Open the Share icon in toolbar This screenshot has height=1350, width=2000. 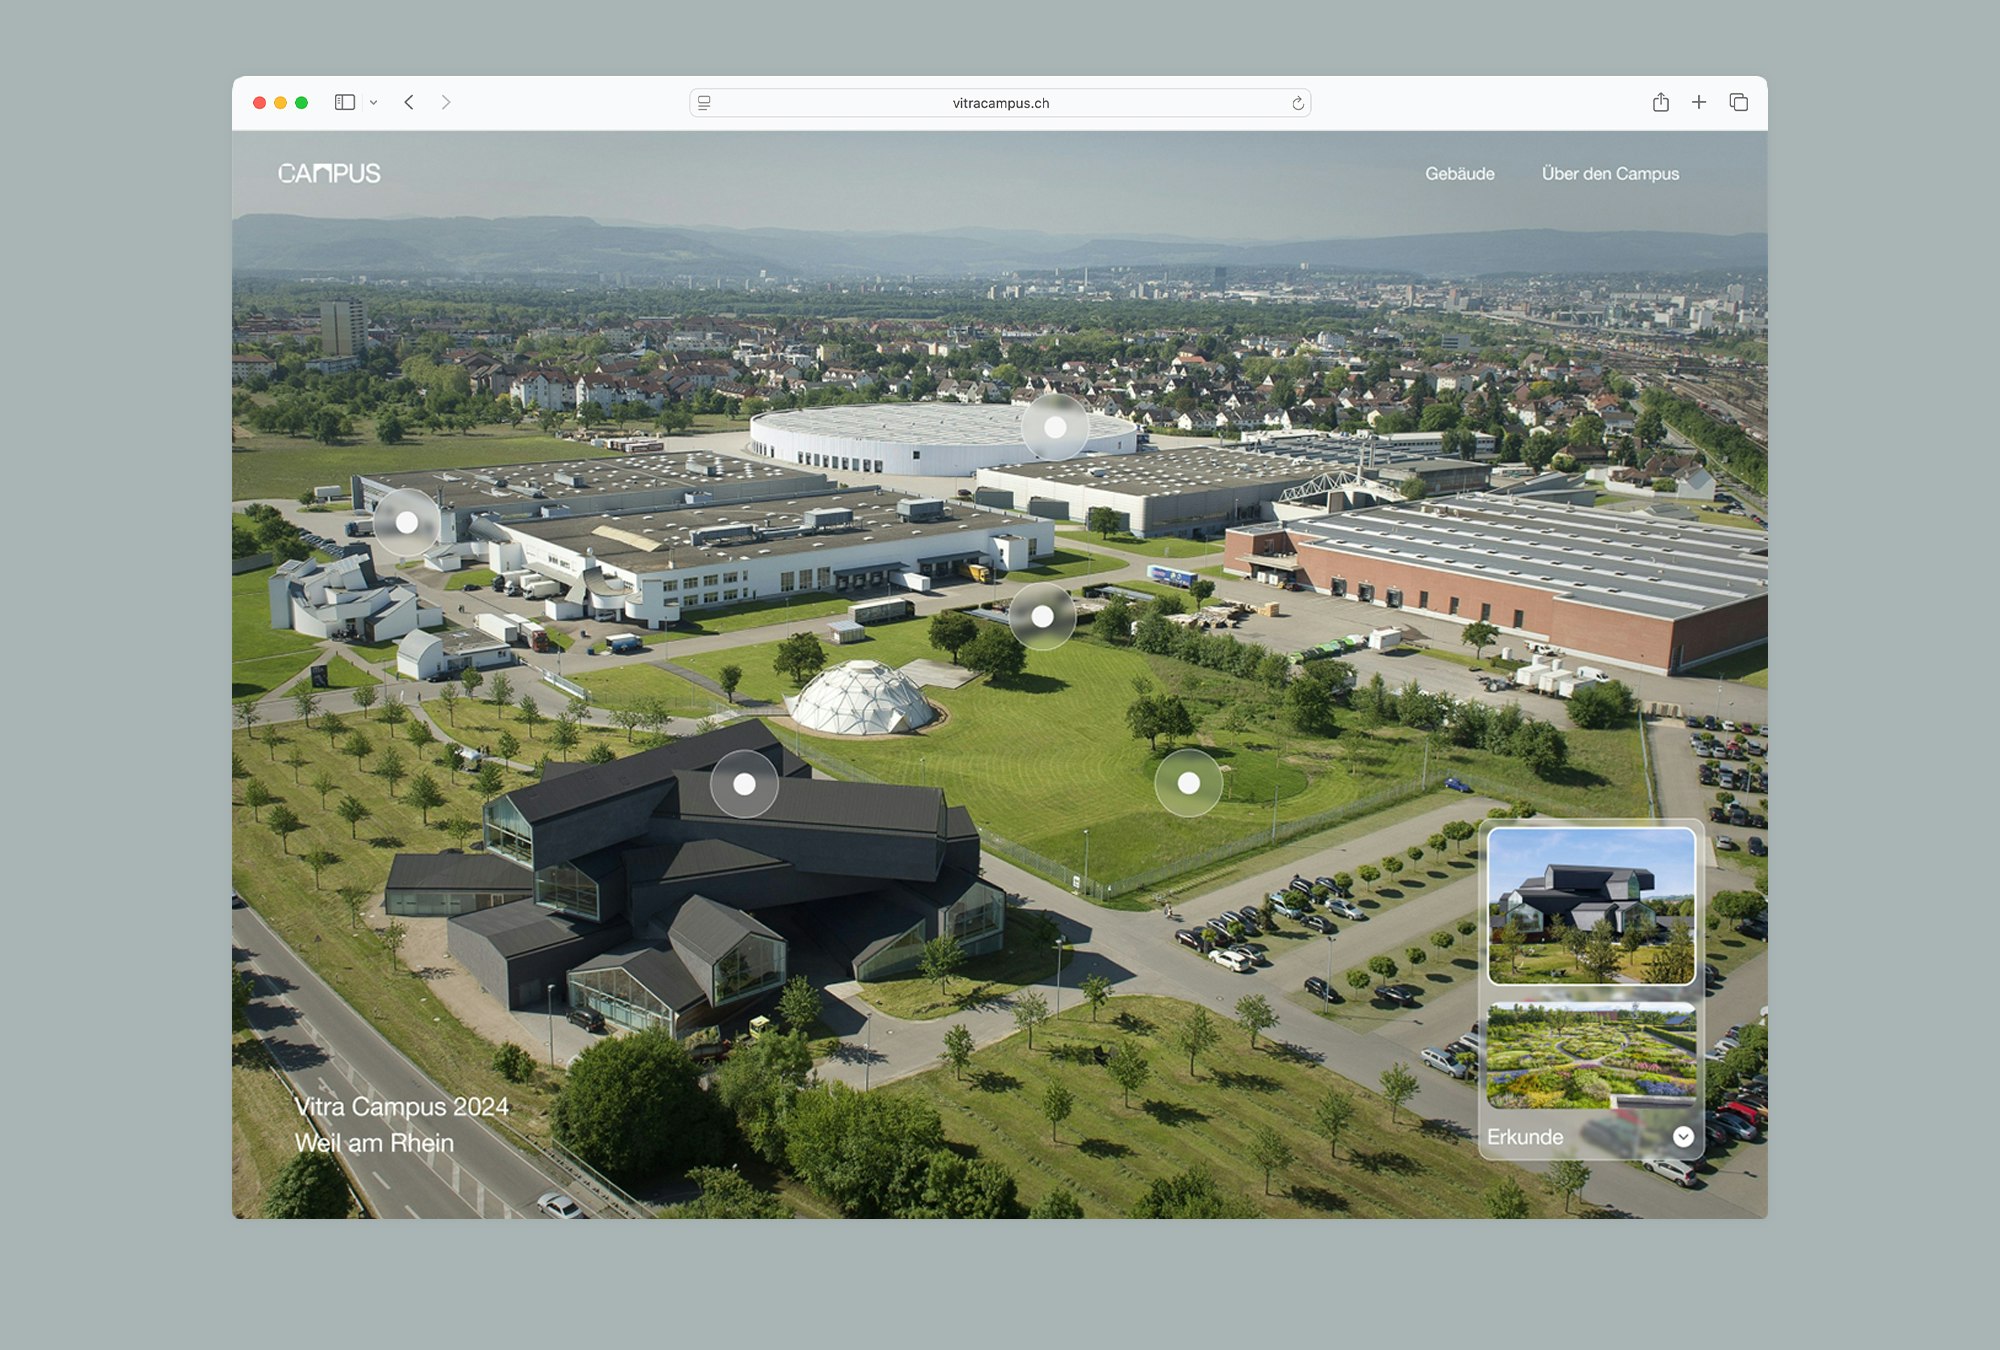tap(1660, 102)
